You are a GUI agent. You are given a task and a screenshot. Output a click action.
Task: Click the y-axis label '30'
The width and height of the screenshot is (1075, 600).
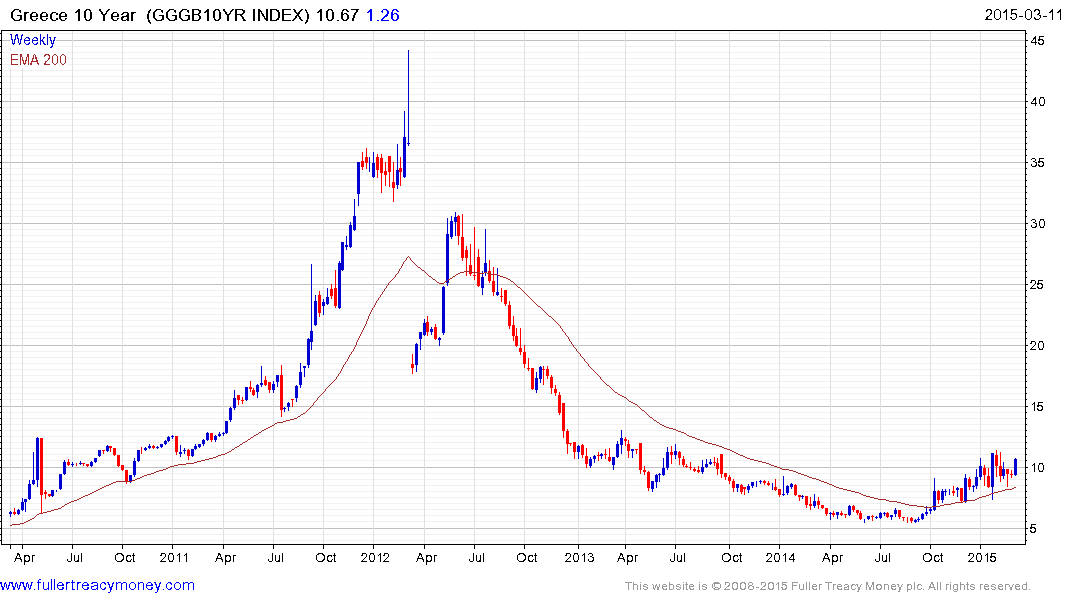1037,224
